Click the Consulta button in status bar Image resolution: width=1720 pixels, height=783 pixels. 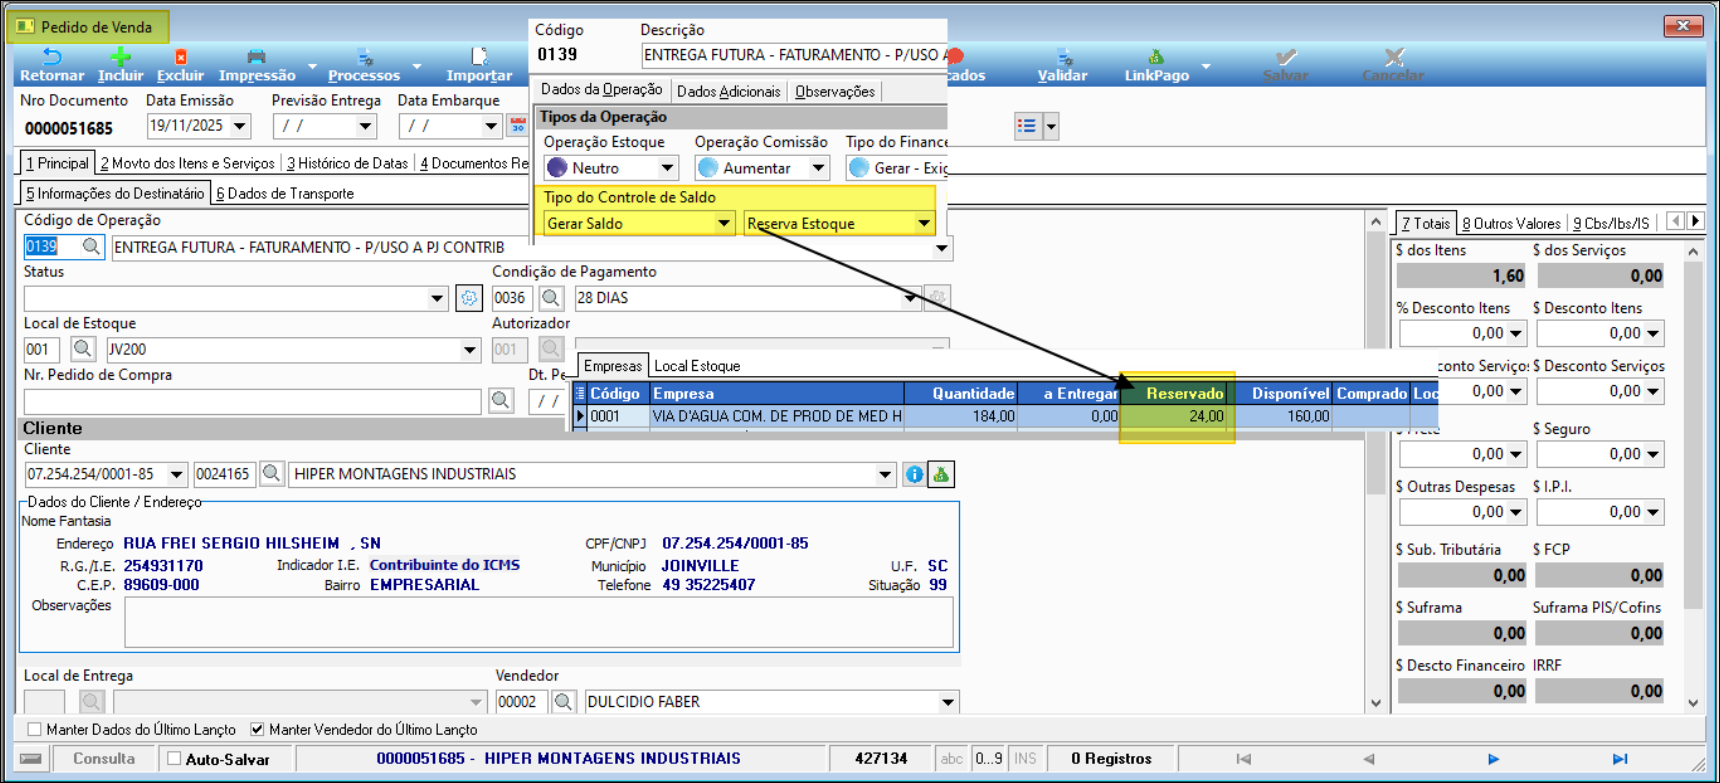pos(103,759)
